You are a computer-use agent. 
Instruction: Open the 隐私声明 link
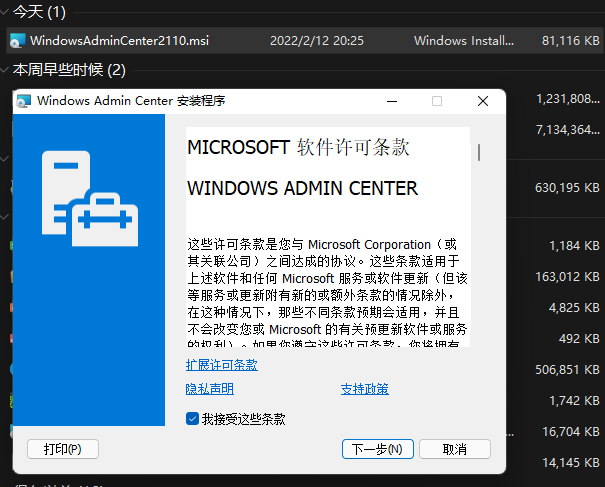pyautogui.click(x=210, y=389)
